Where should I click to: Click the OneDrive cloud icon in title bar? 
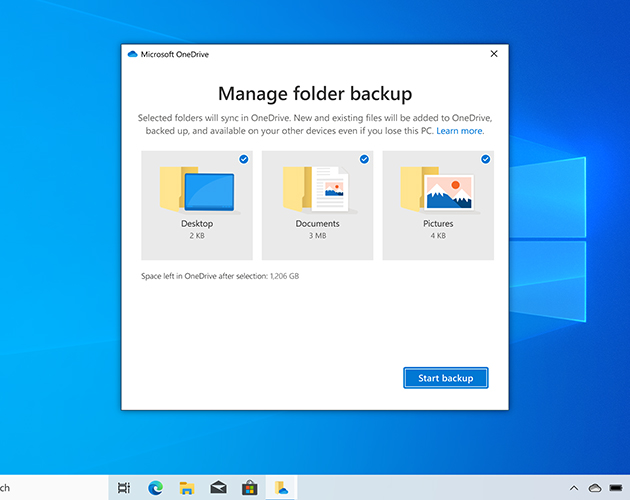click(x=133, y=54)
